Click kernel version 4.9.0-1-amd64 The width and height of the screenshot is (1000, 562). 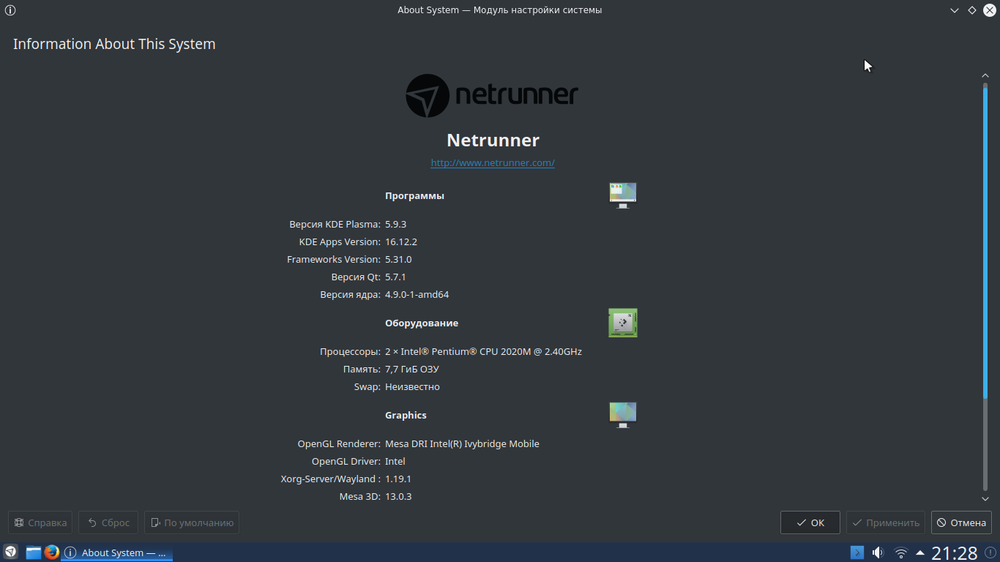click(416, 295)
